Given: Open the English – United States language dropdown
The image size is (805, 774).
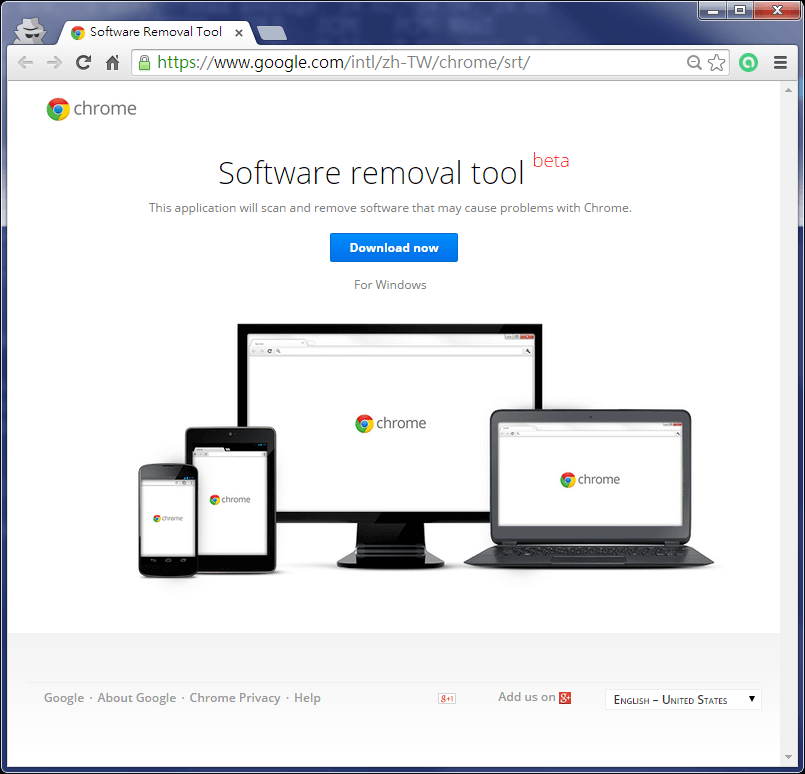Looking at the screenshot, I should click(683, 699).
